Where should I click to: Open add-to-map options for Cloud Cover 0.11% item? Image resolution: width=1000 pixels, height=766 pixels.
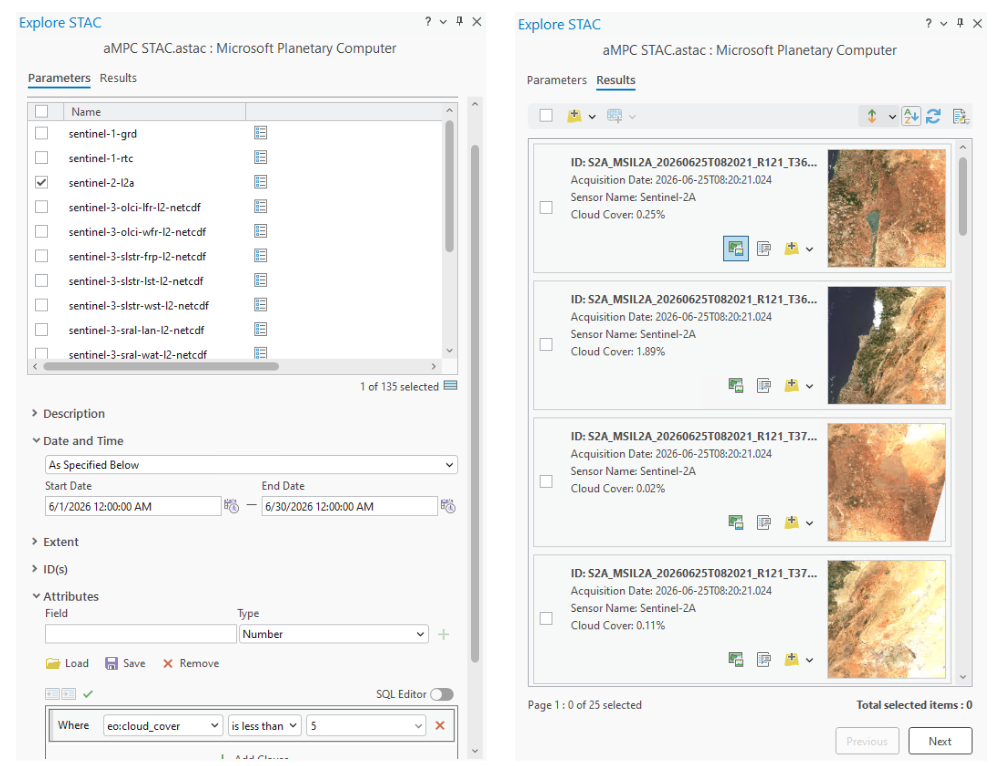(809, 660)
